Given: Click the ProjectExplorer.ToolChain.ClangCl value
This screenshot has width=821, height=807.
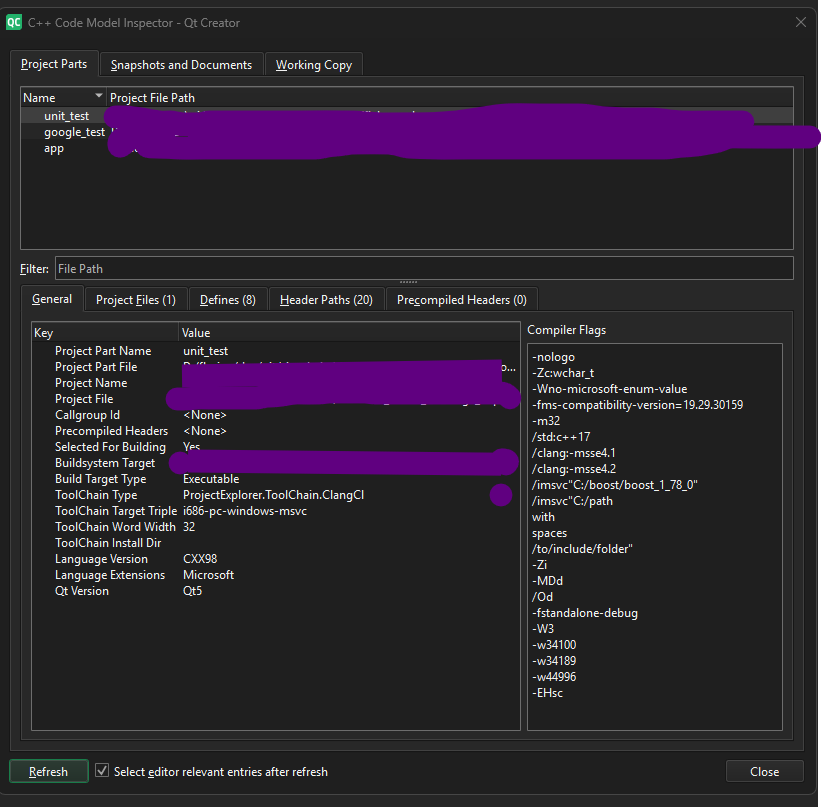Looking at the screenshot, I should tap(273, 495).
